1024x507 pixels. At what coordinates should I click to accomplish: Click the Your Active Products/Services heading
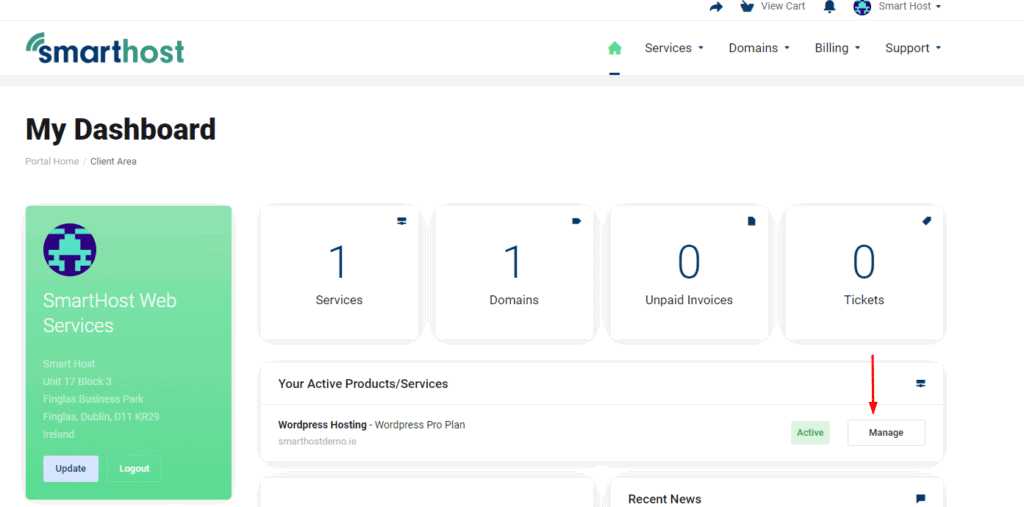(x=363, y=384)
